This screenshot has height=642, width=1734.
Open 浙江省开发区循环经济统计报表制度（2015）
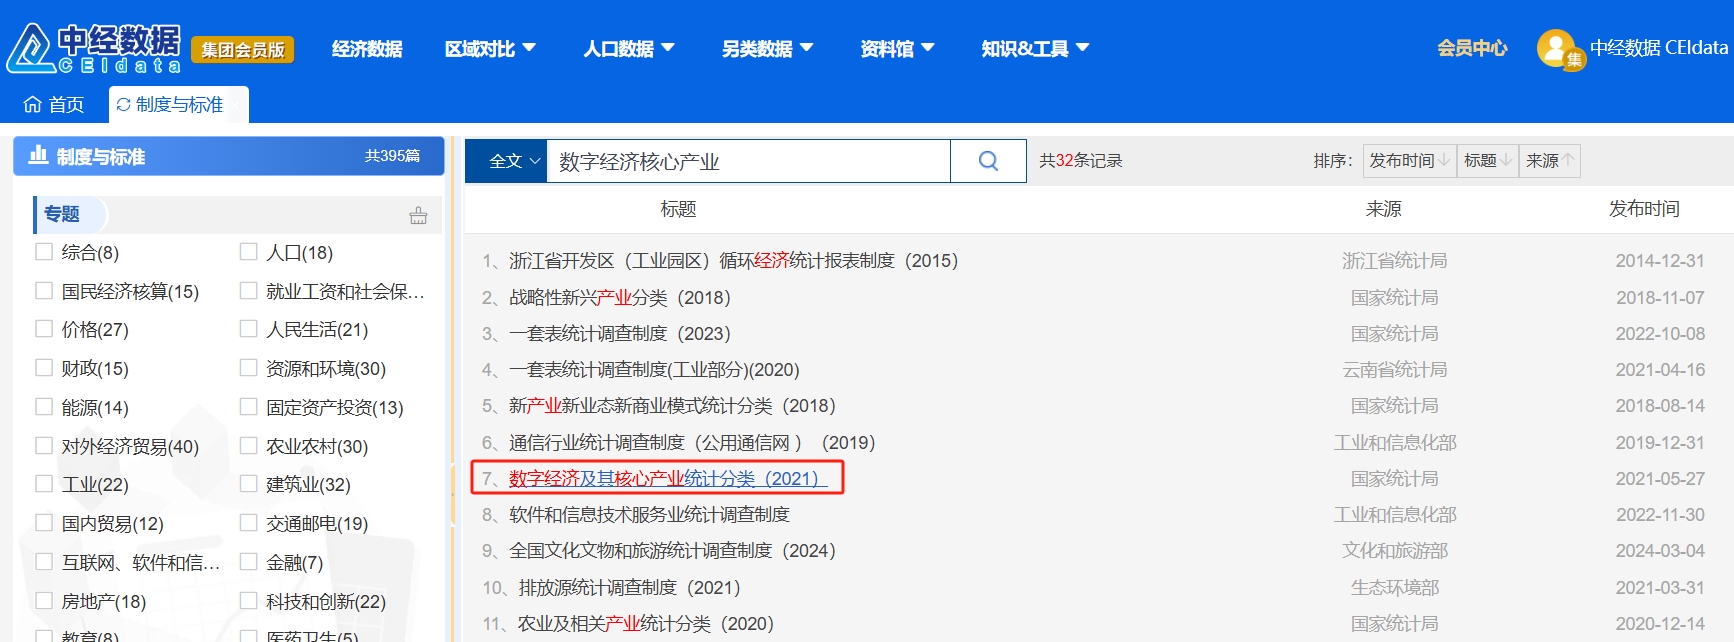[x=733, y=261]
